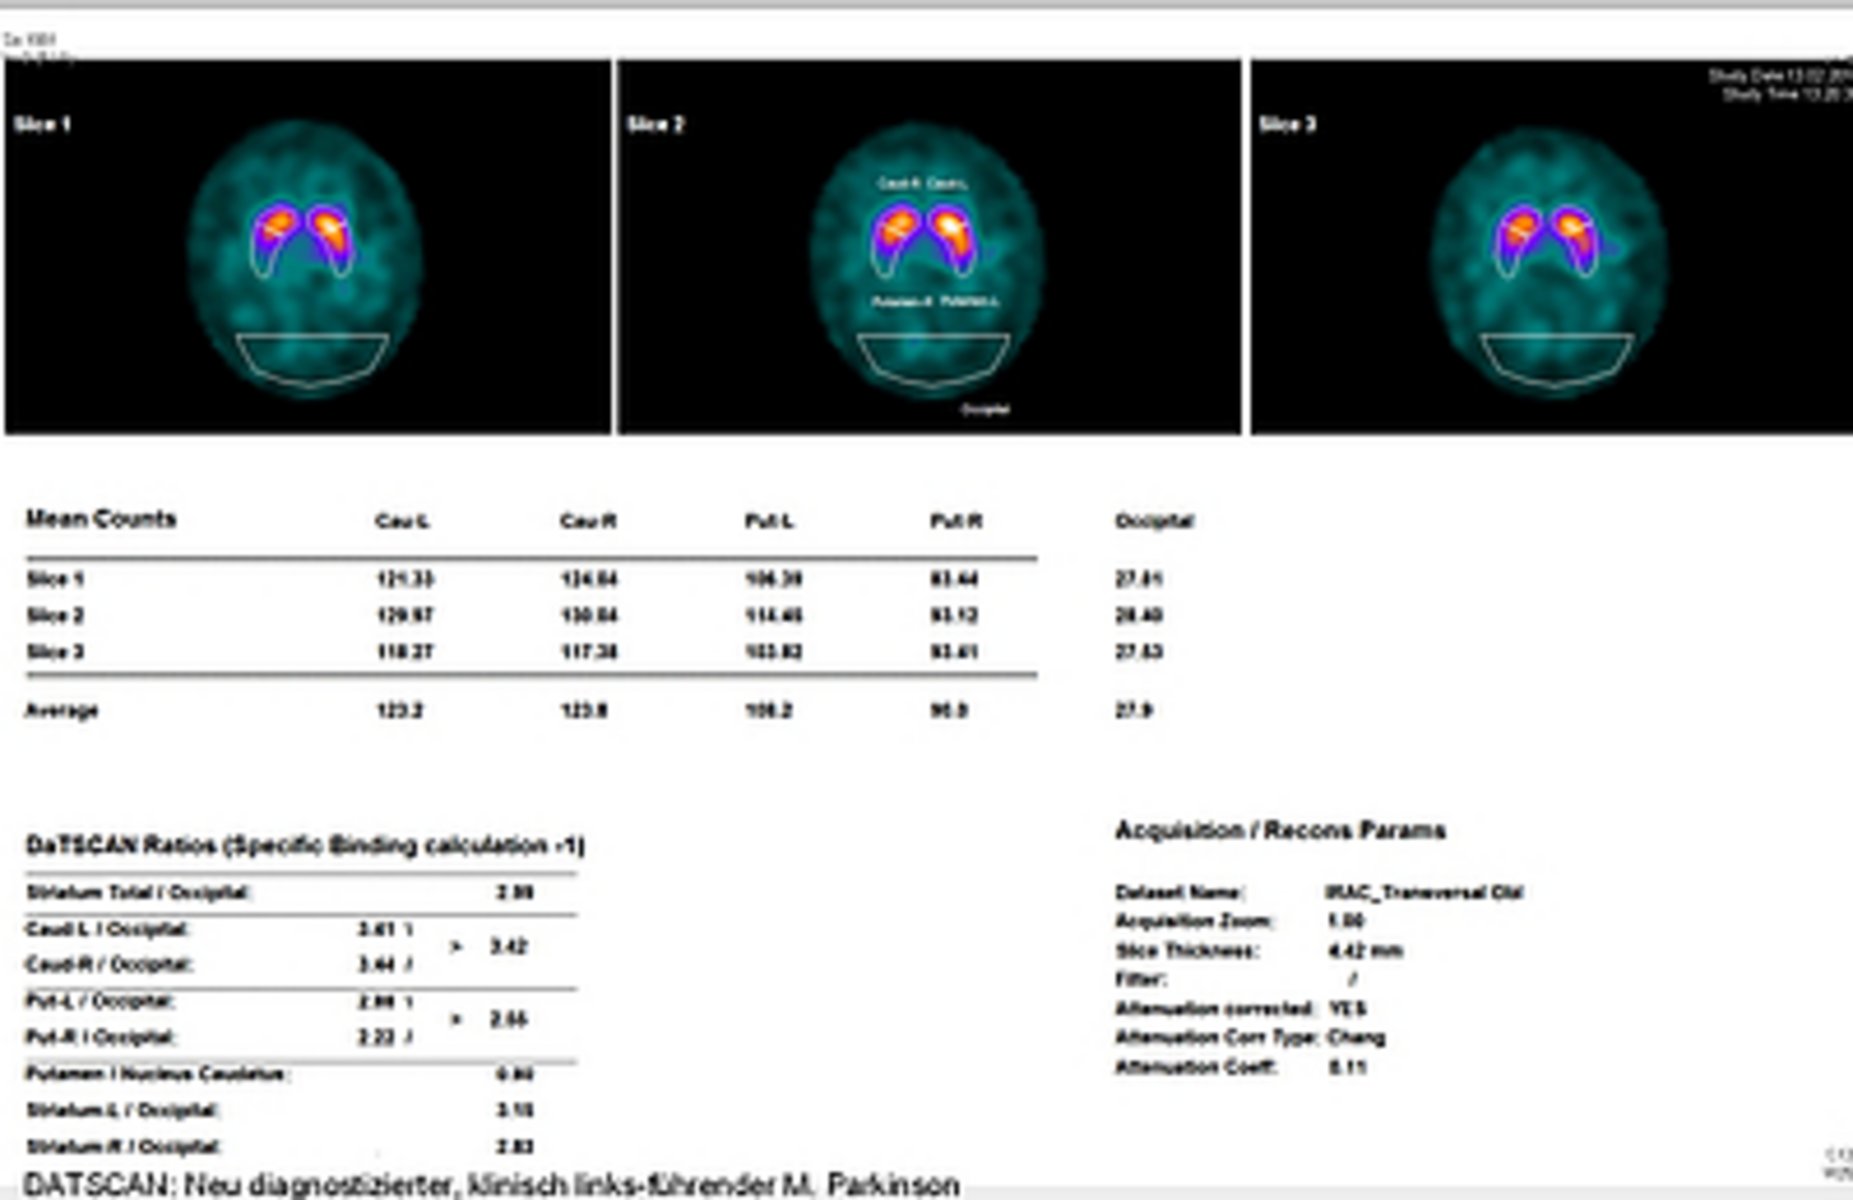Click the Average Occipital value 27.9
Viewport: 1853px width, 1200px height.
(x=1133, y=710)
